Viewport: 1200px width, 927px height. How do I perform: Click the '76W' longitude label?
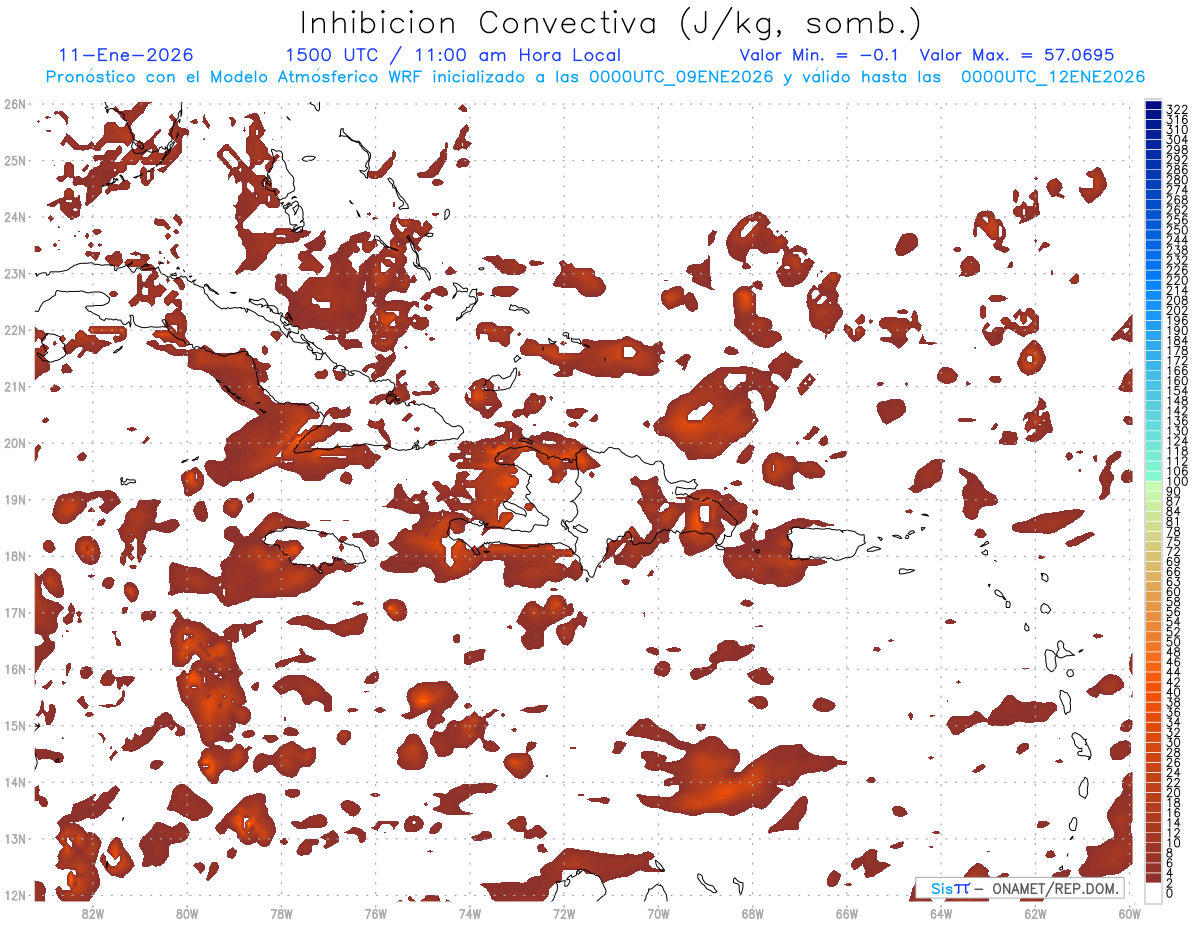pyautogui.click(x=376, y=914)
